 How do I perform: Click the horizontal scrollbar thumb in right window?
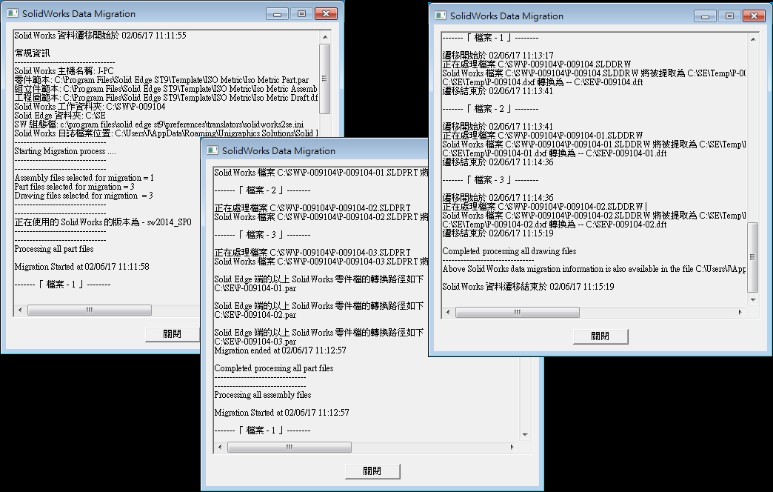[517, 313]
